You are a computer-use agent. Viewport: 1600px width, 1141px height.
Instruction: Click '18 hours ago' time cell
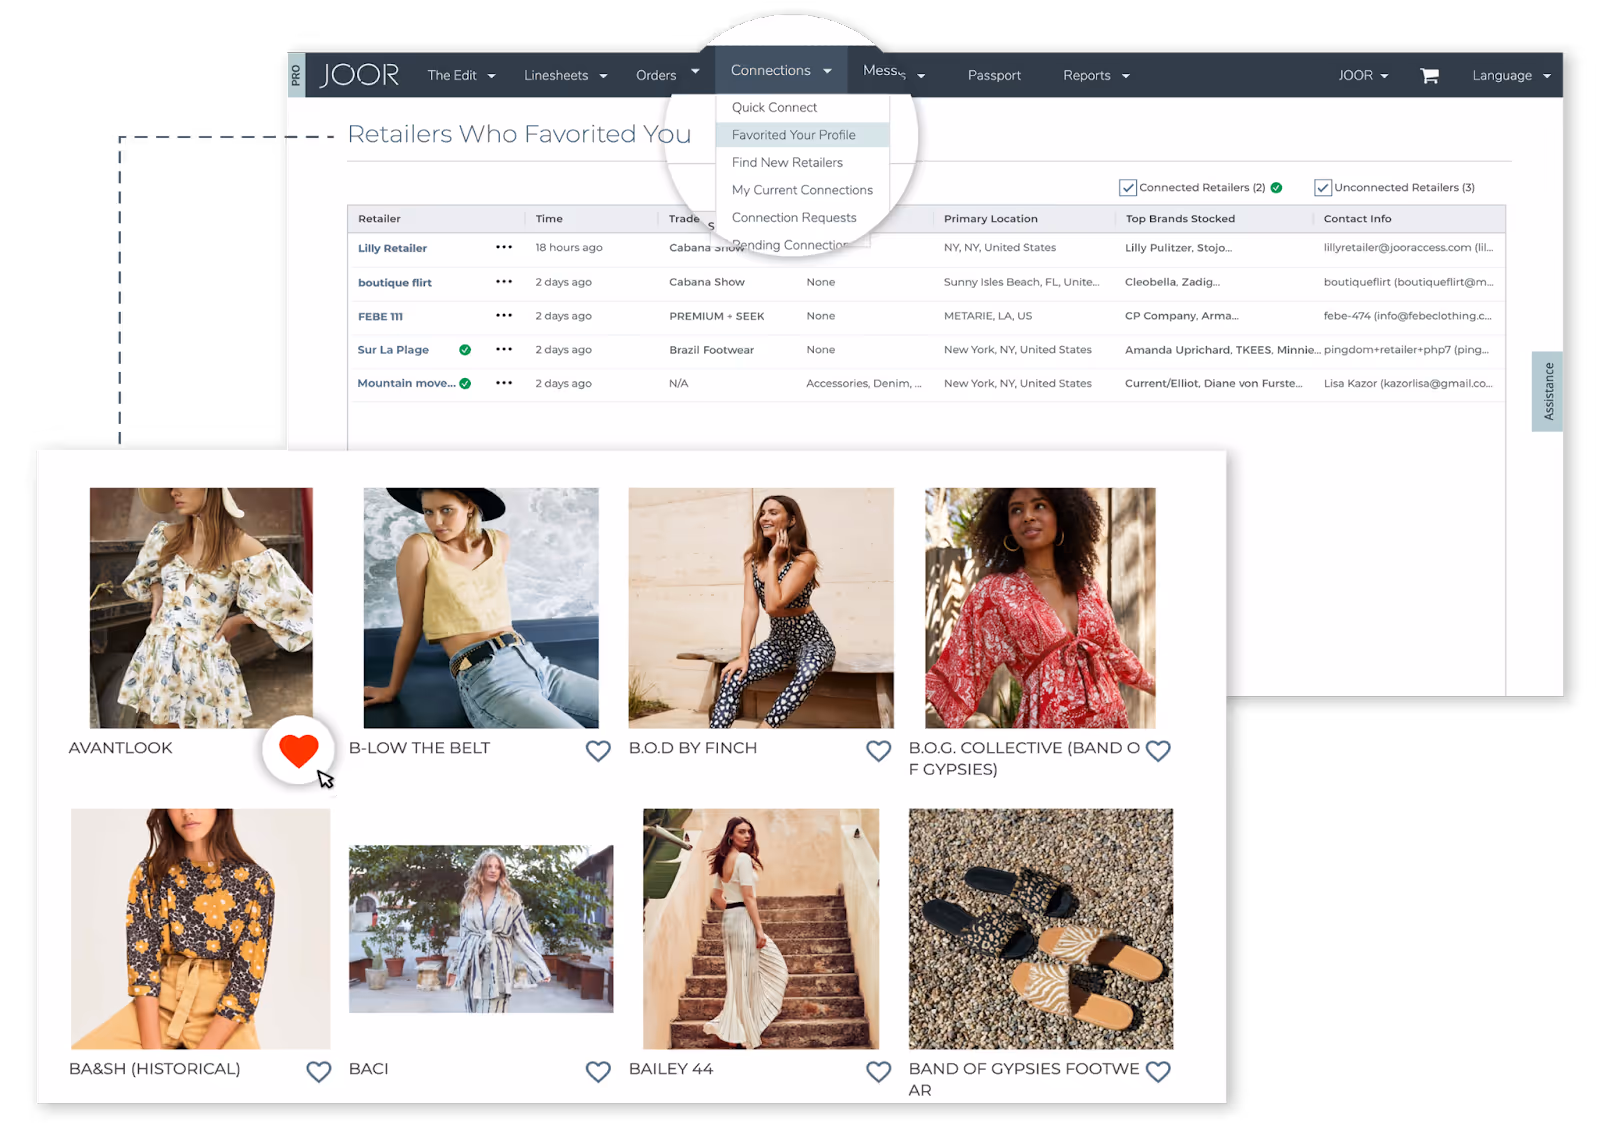click(x=568, y=247)
